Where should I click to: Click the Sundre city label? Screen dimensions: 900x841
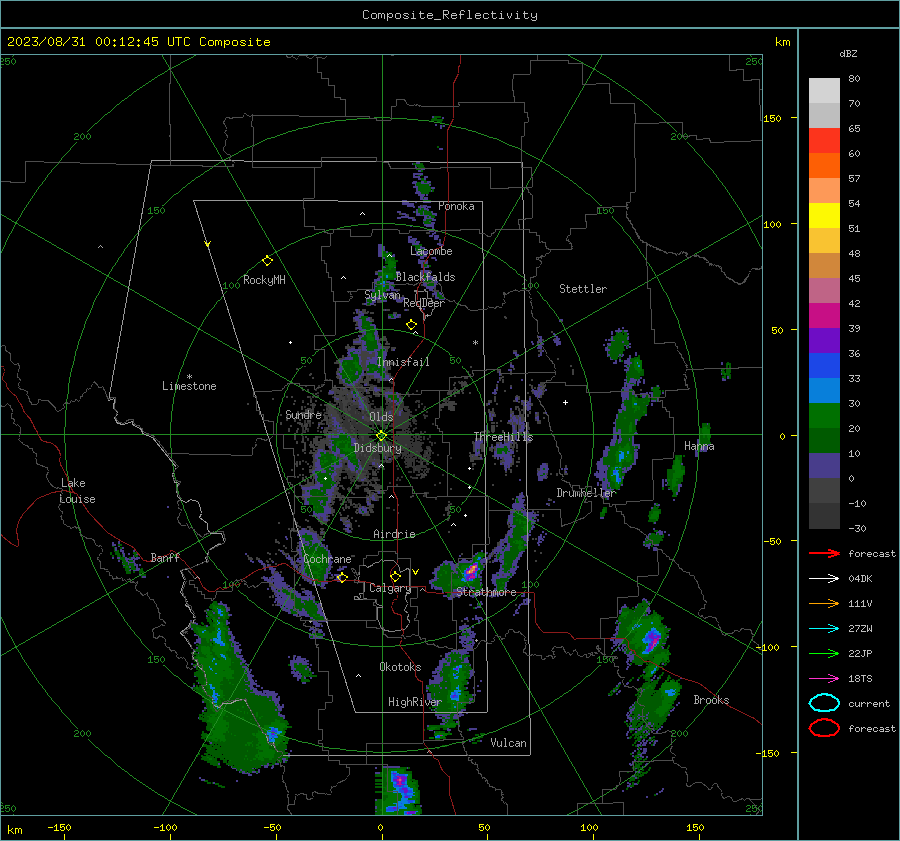point(303,414)
